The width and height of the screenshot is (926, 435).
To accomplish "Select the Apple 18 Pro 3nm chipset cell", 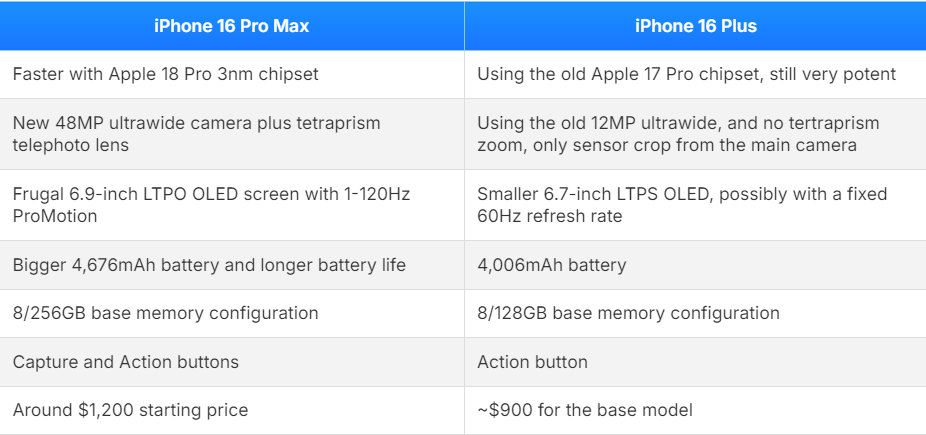I will (166, 74).
